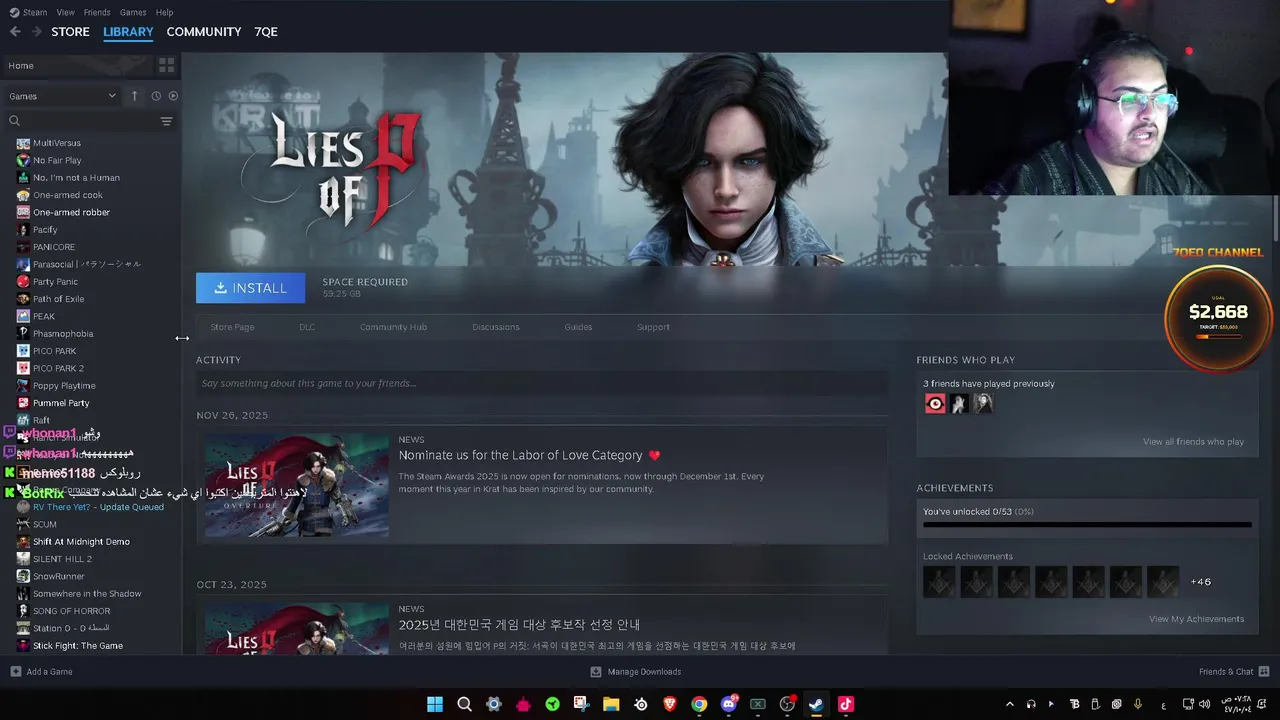
Task: Open the Store Page link
Action: click(x=232, y=327)
